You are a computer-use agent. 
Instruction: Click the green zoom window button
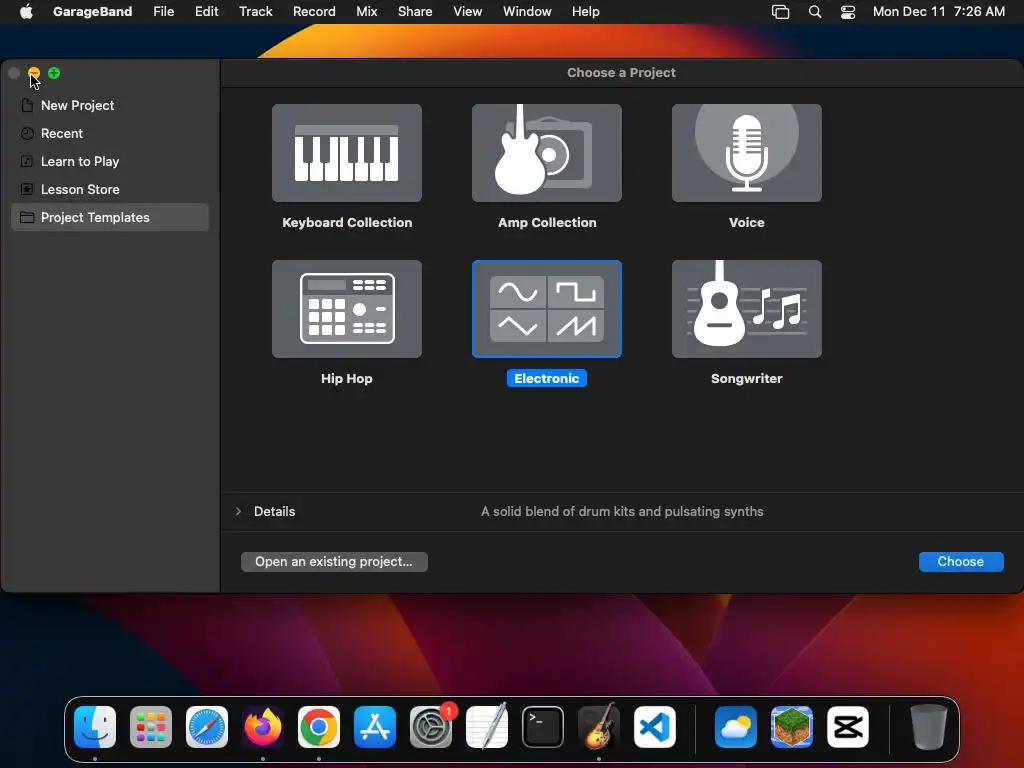click(x=54, y=73)
